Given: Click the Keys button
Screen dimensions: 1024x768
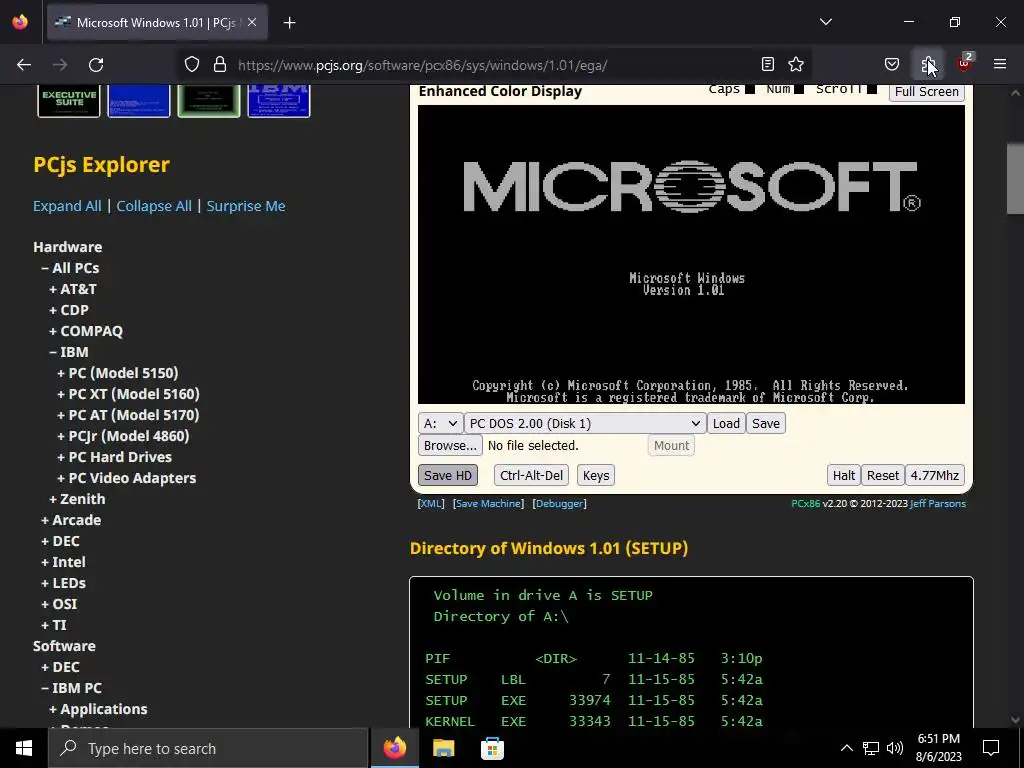Looking at the screenshot, I should tap(596, 475).
